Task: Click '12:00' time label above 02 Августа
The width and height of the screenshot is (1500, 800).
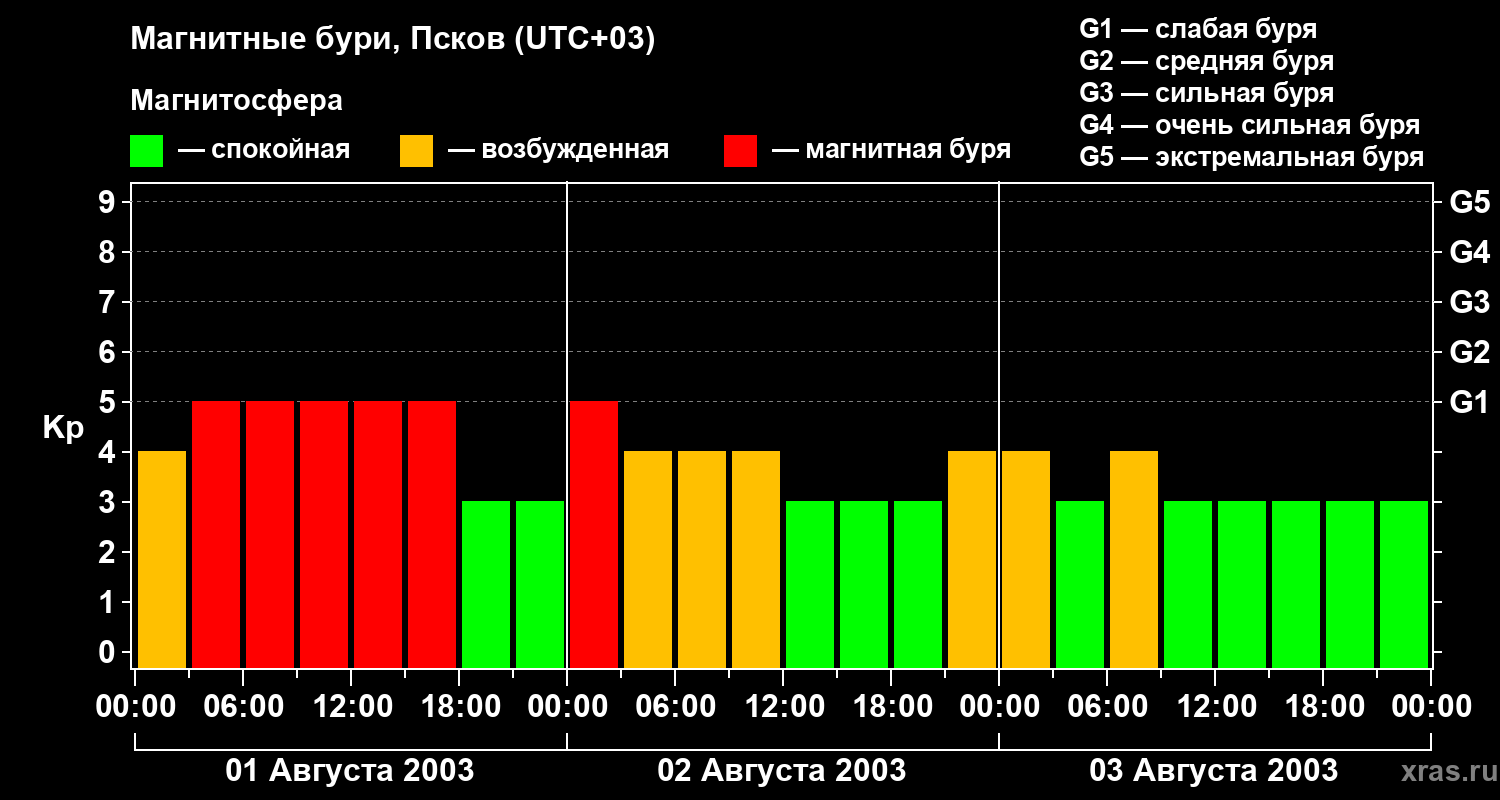Action: coord(783,707)
